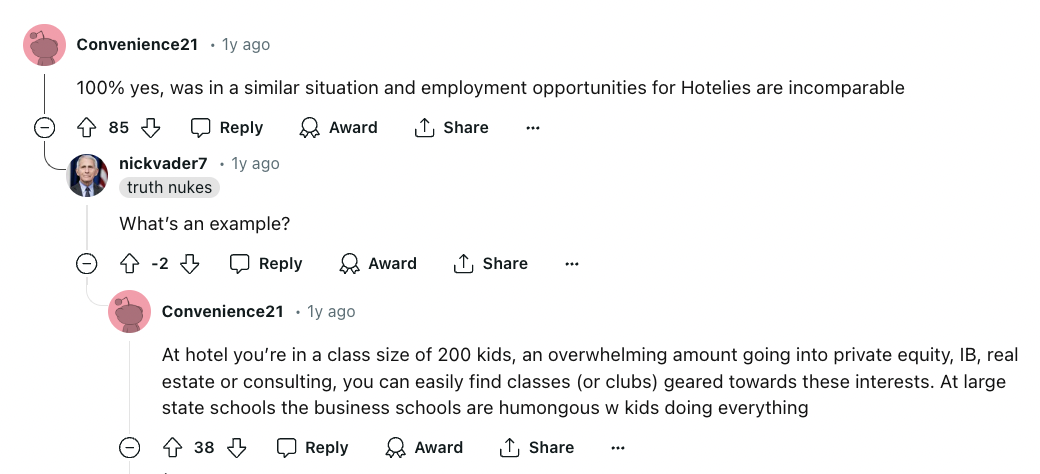Screen dimensions: 1040x474
Task: Open more options on nickvader7's comment
Action: (x=572, y=264)
